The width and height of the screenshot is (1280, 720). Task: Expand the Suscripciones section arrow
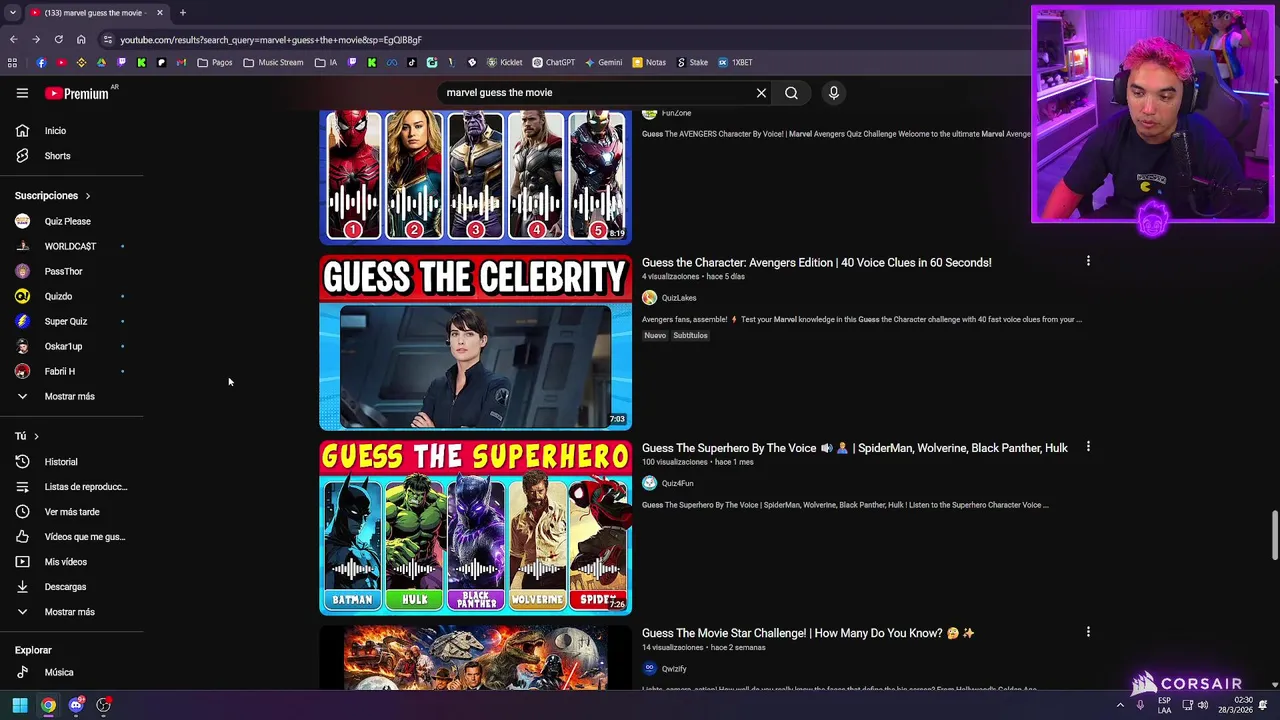(x=87, y=196)
